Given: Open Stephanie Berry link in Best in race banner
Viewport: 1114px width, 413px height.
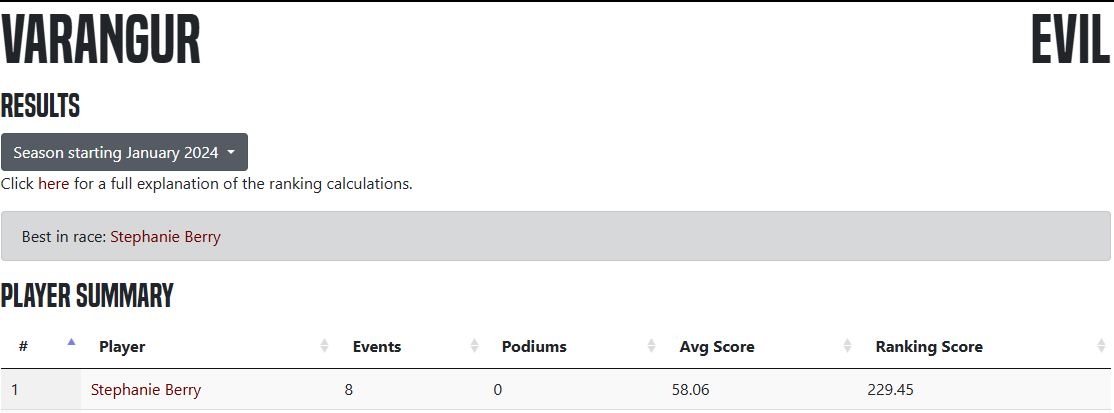Looking at the screenshot, I should 165,237.
